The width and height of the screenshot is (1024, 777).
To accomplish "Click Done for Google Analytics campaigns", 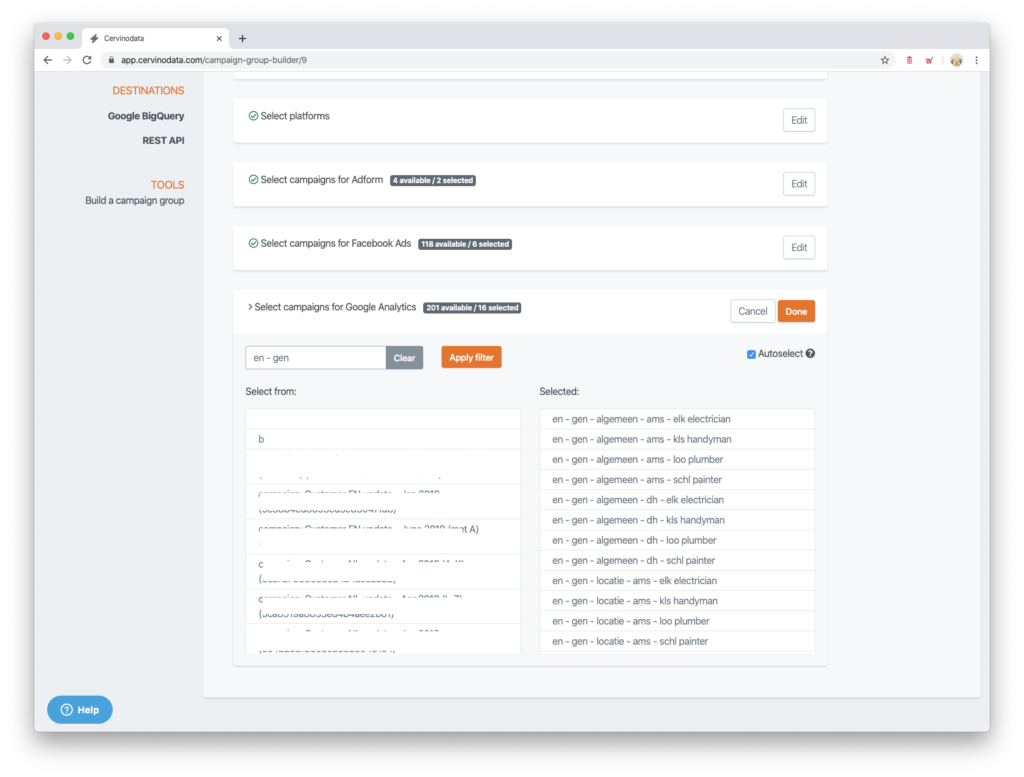I will 796,311.
